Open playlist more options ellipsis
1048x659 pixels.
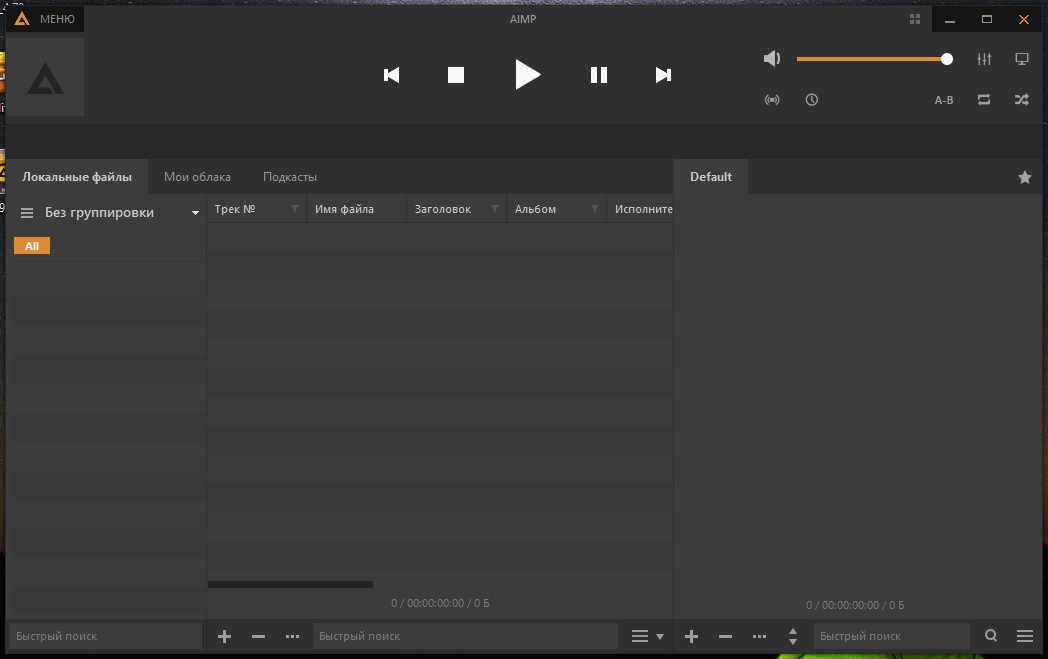(x=759, y=636)
